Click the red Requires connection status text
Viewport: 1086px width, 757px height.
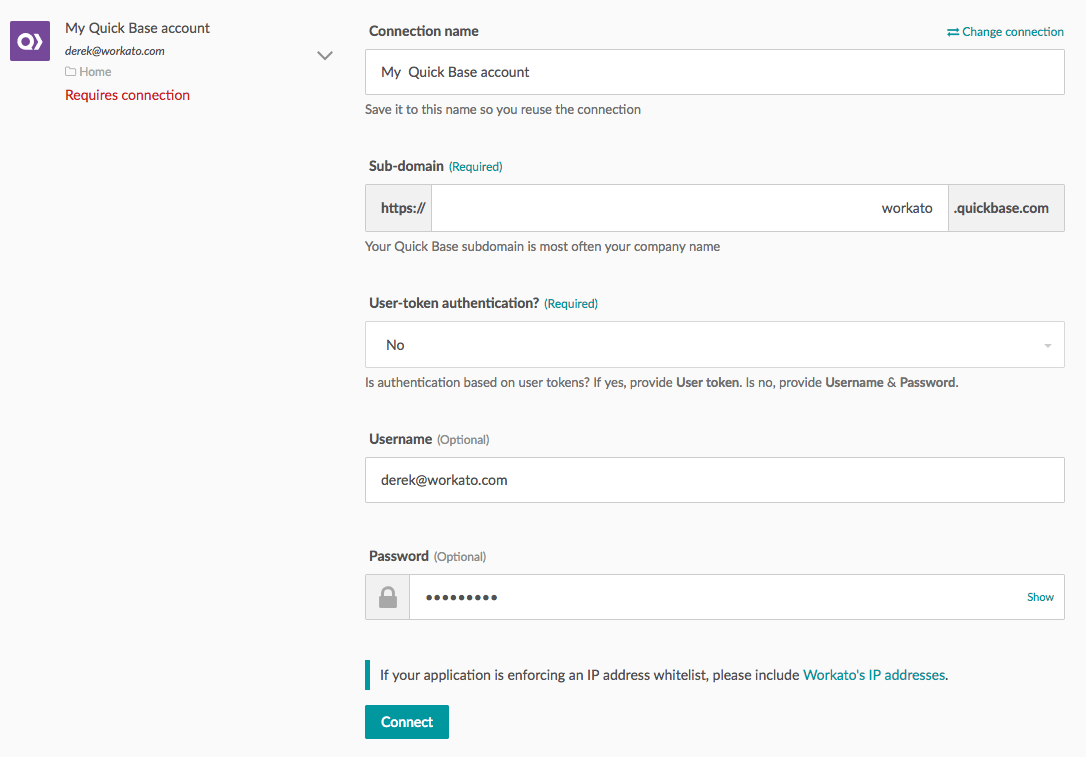click(x=127, y=95)
